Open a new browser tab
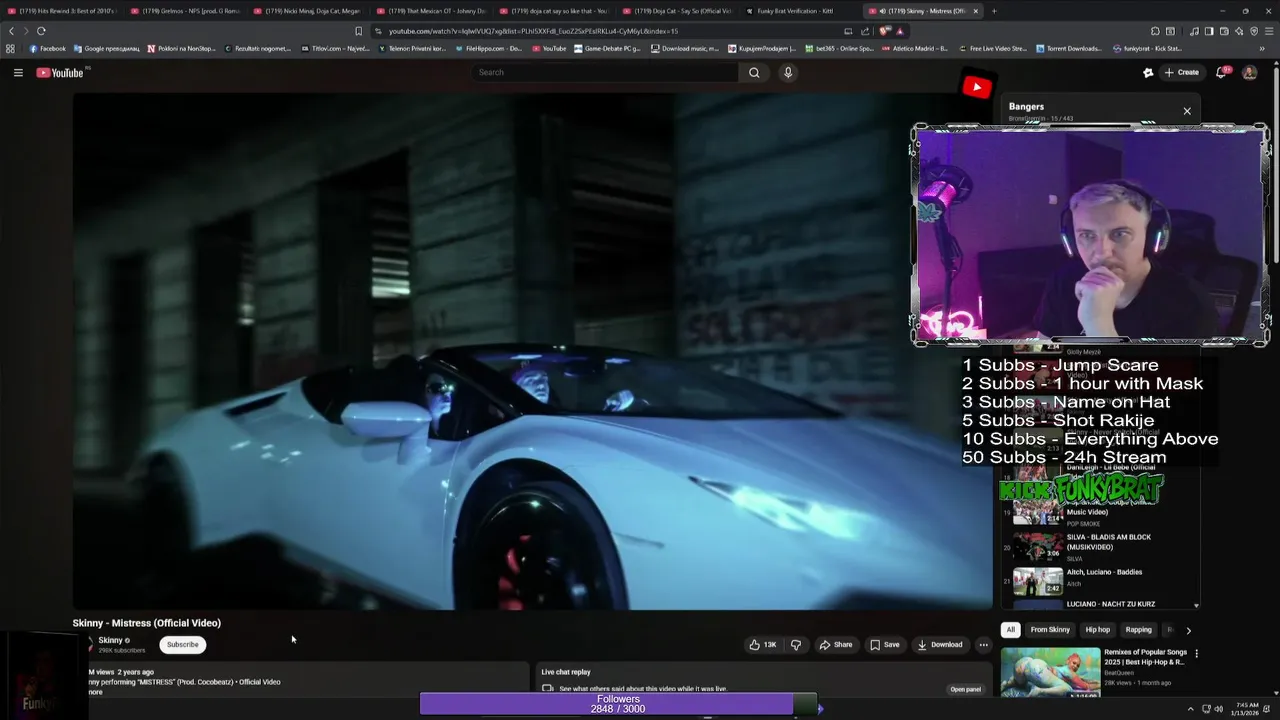Image resolution: width=1280 pixels, height=720 pixels. coord(993,11)
